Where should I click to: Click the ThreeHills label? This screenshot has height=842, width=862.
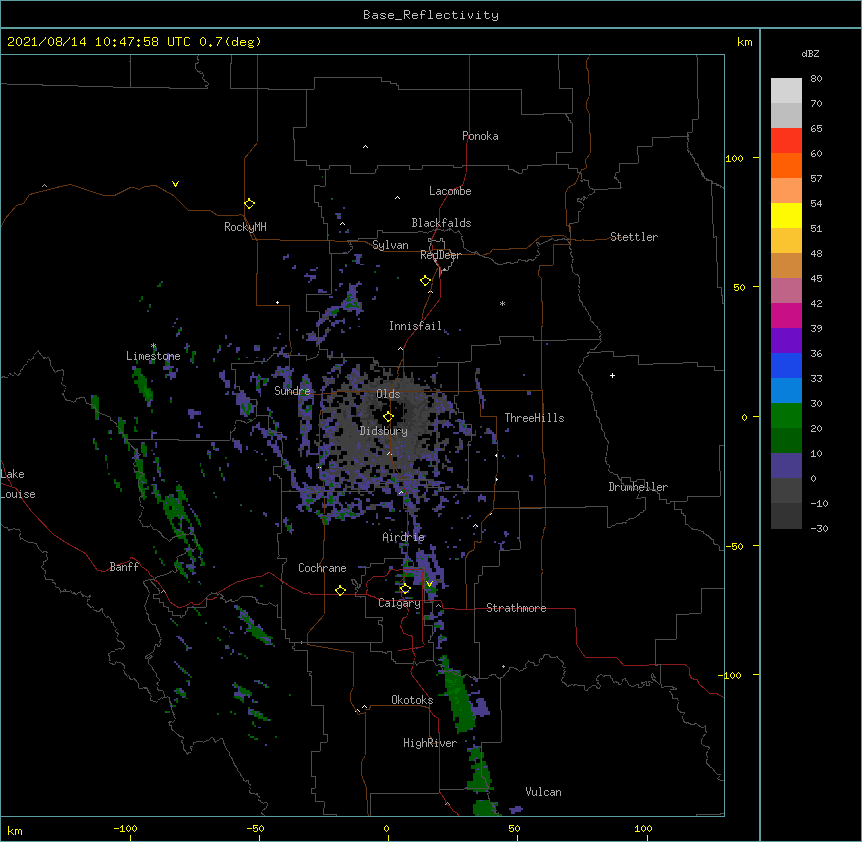[x=534, y=418]
